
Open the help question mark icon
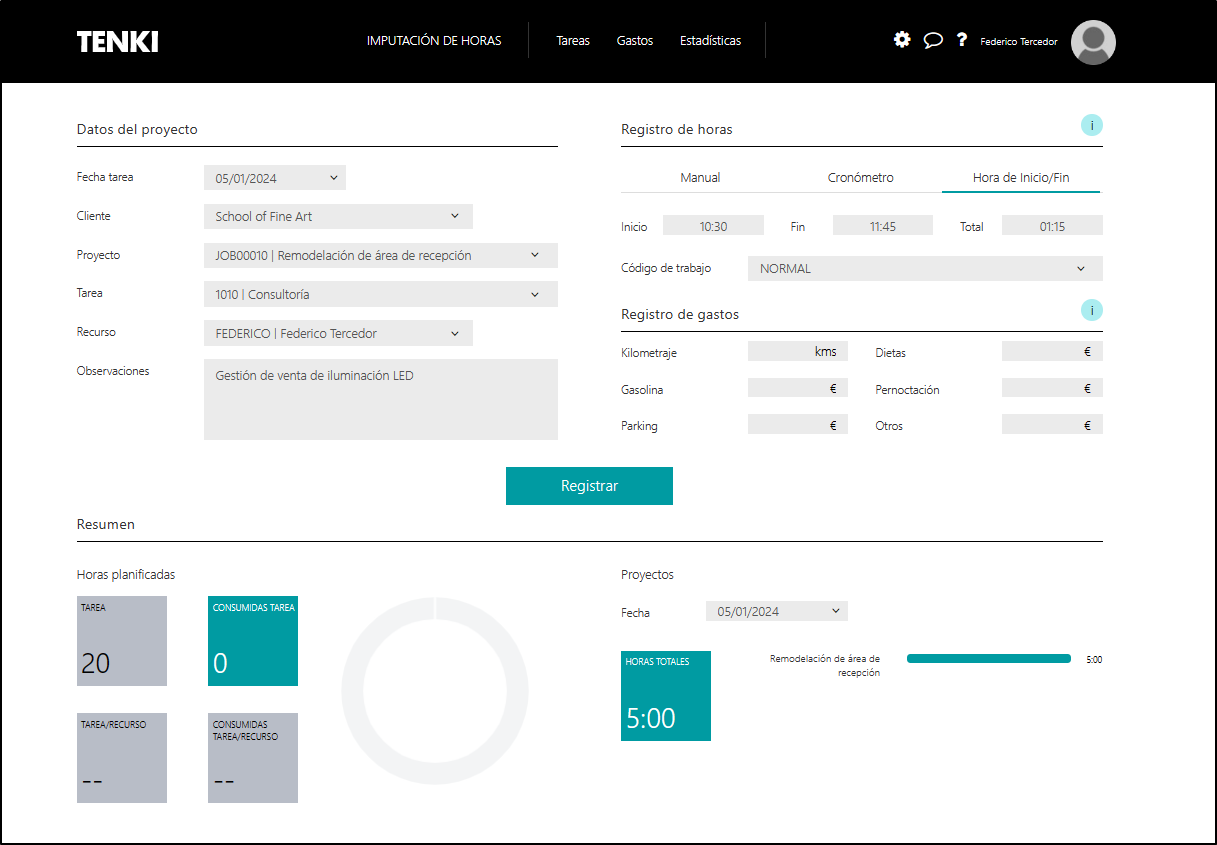(x=962, y=40)
